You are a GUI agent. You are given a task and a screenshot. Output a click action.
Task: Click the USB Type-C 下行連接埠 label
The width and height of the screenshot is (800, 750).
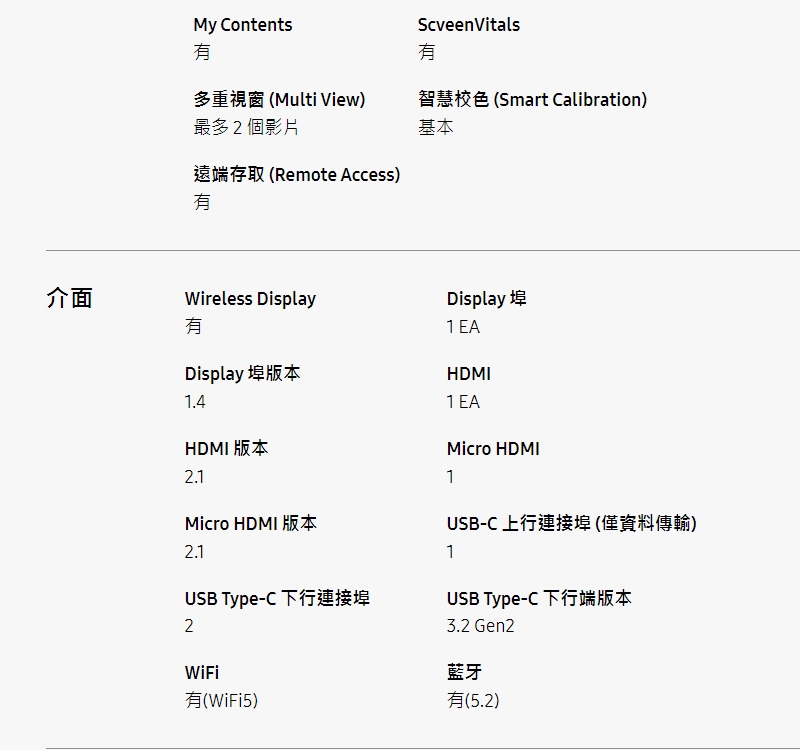pos(277,599)
